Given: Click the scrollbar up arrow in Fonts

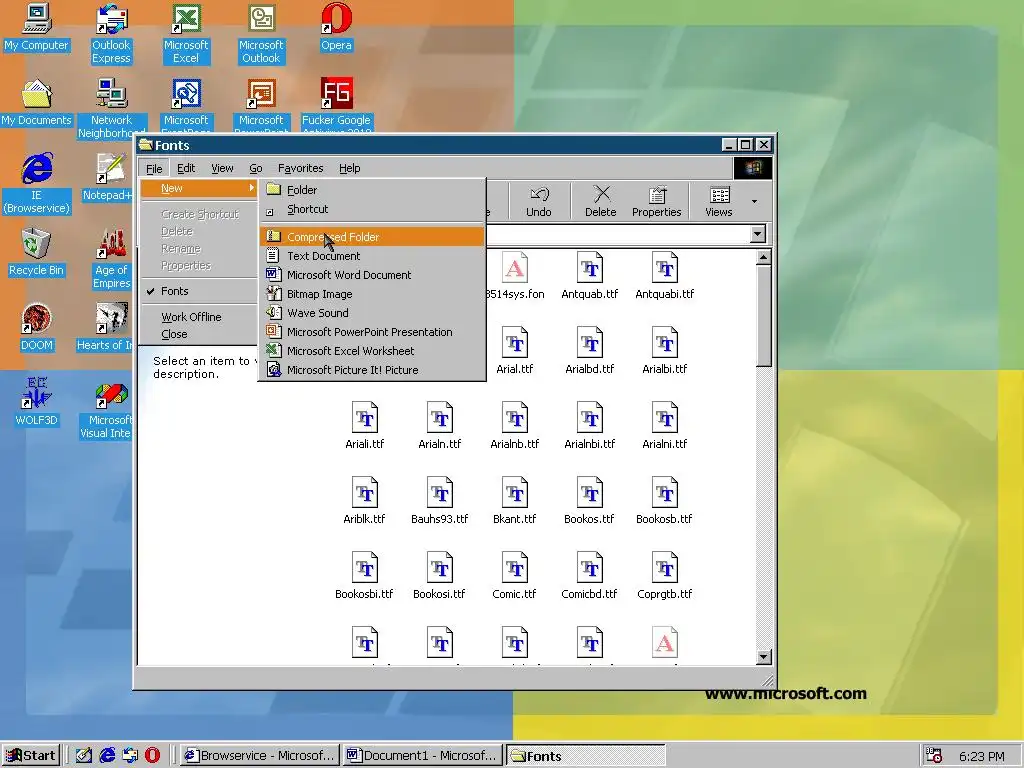Looking at the screenshot, I should coord(763,258).
